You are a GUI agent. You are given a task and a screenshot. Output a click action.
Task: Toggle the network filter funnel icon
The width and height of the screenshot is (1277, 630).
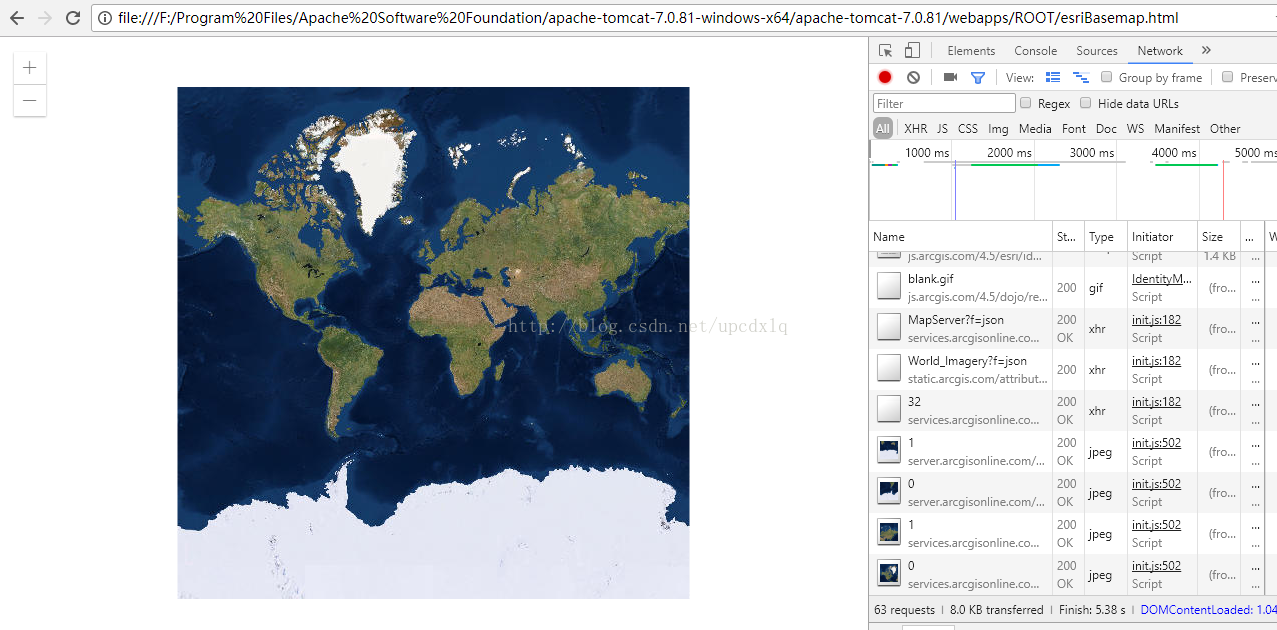(x=978, y=77)
